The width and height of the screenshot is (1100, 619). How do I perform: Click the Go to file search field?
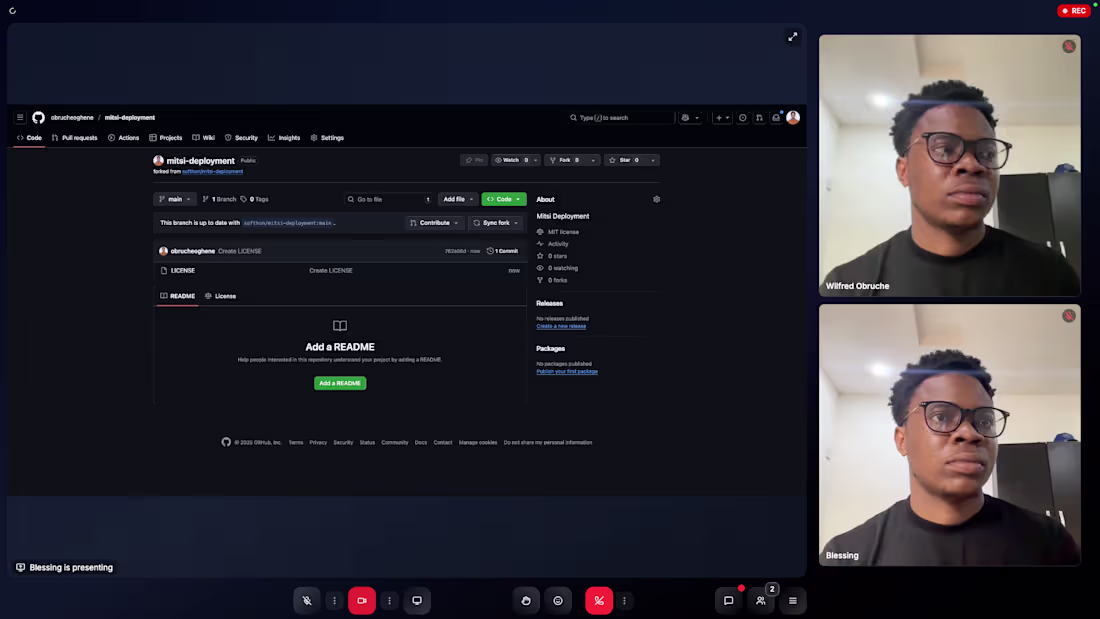coord(388,199)
